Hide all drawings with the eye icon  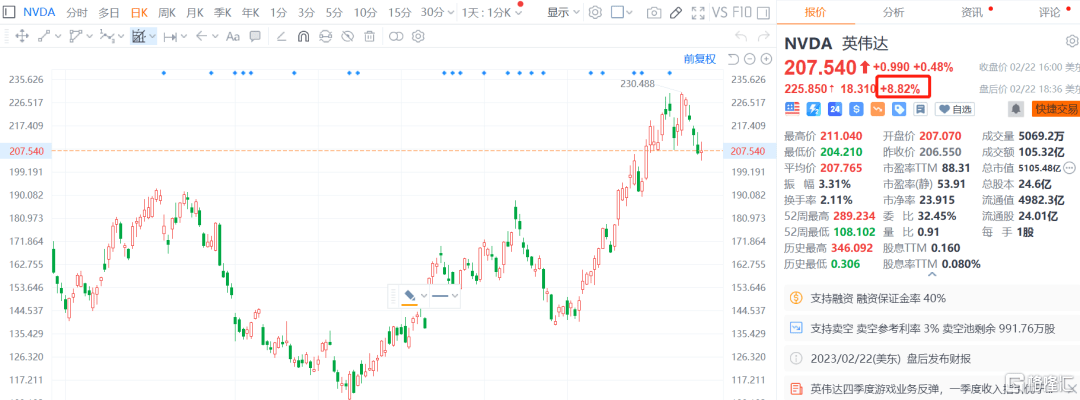coord(348,36)
